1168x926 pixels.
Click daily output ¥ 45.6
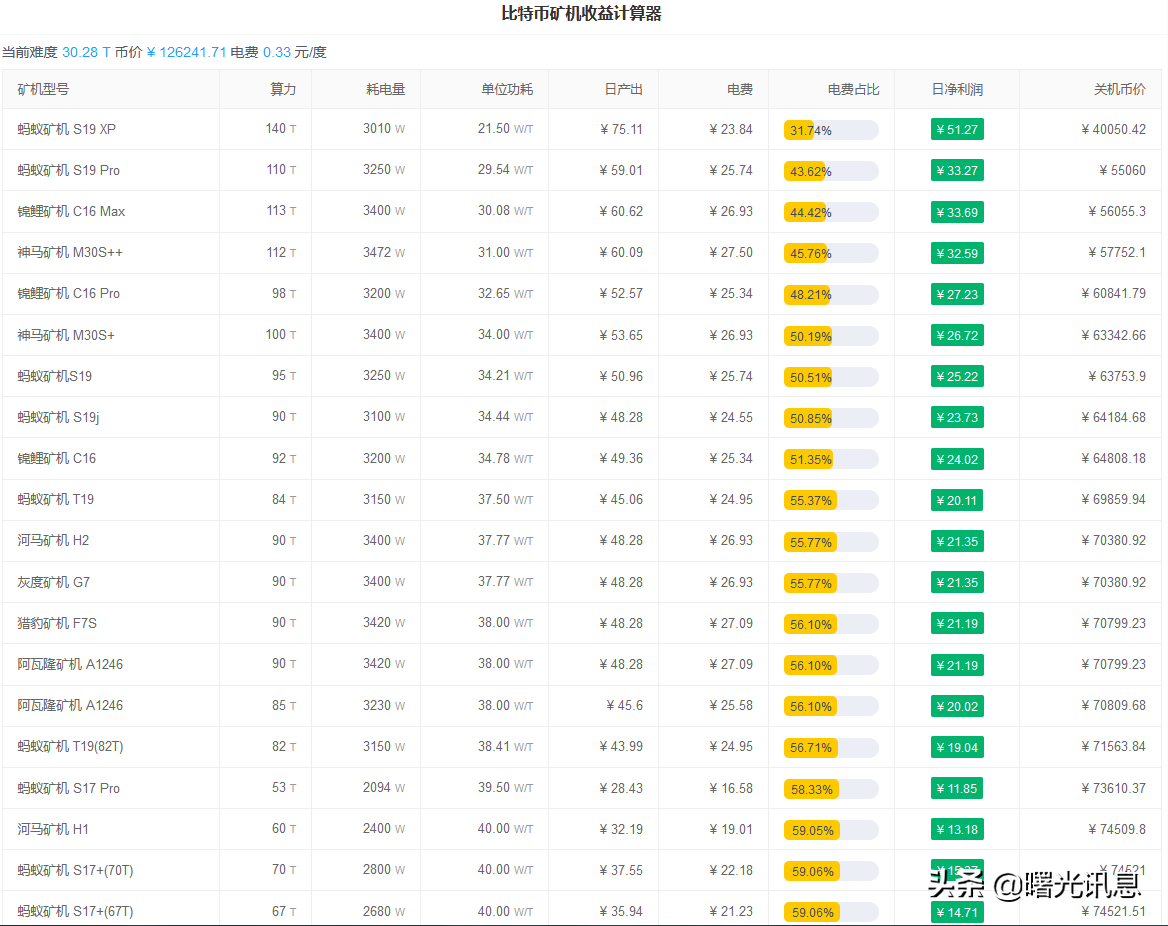click(625, 705)
